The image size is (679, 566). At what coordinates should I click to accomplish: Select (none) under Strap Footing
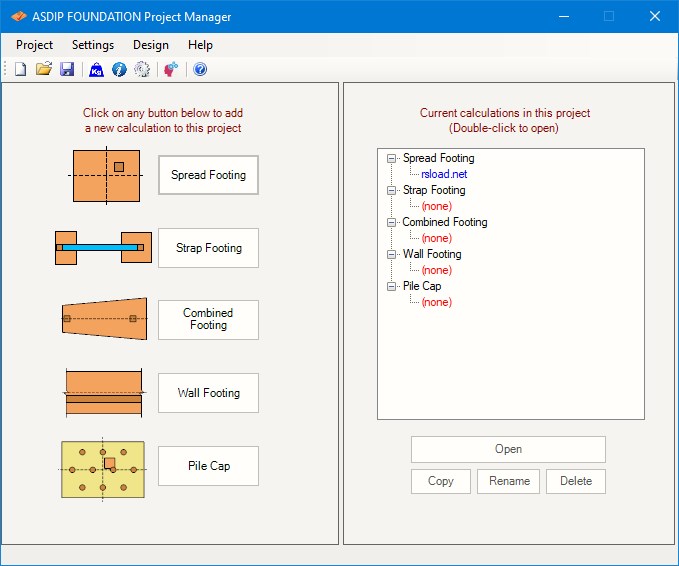[x=437, y=206]
